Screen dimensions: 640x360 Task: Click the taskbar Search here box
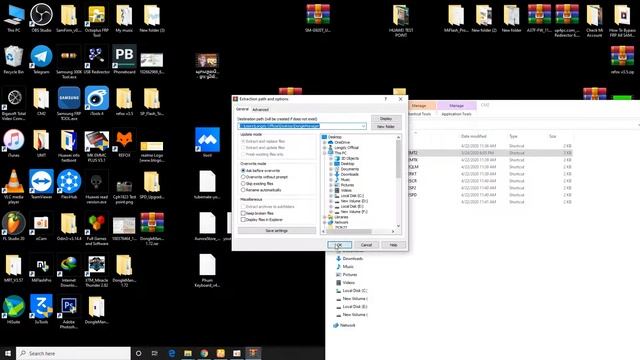coord(73,353)
